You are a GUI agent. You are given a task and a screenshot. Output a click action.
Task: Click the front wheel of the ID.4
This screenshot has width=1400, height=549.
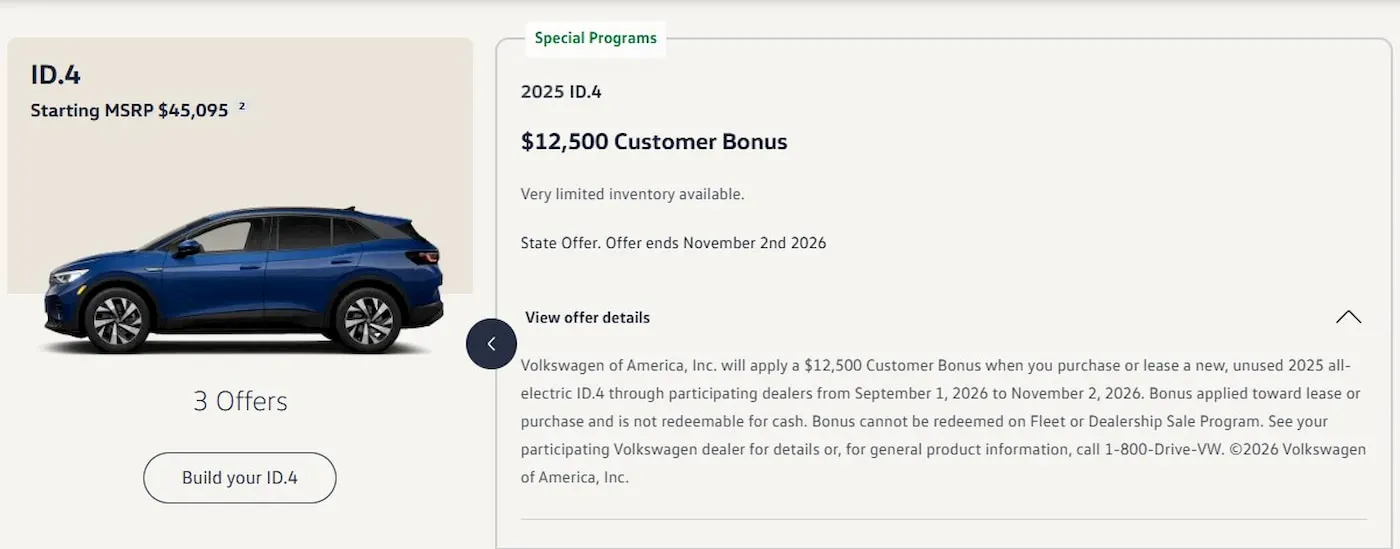pyautogui.click(x=117, y=320)
